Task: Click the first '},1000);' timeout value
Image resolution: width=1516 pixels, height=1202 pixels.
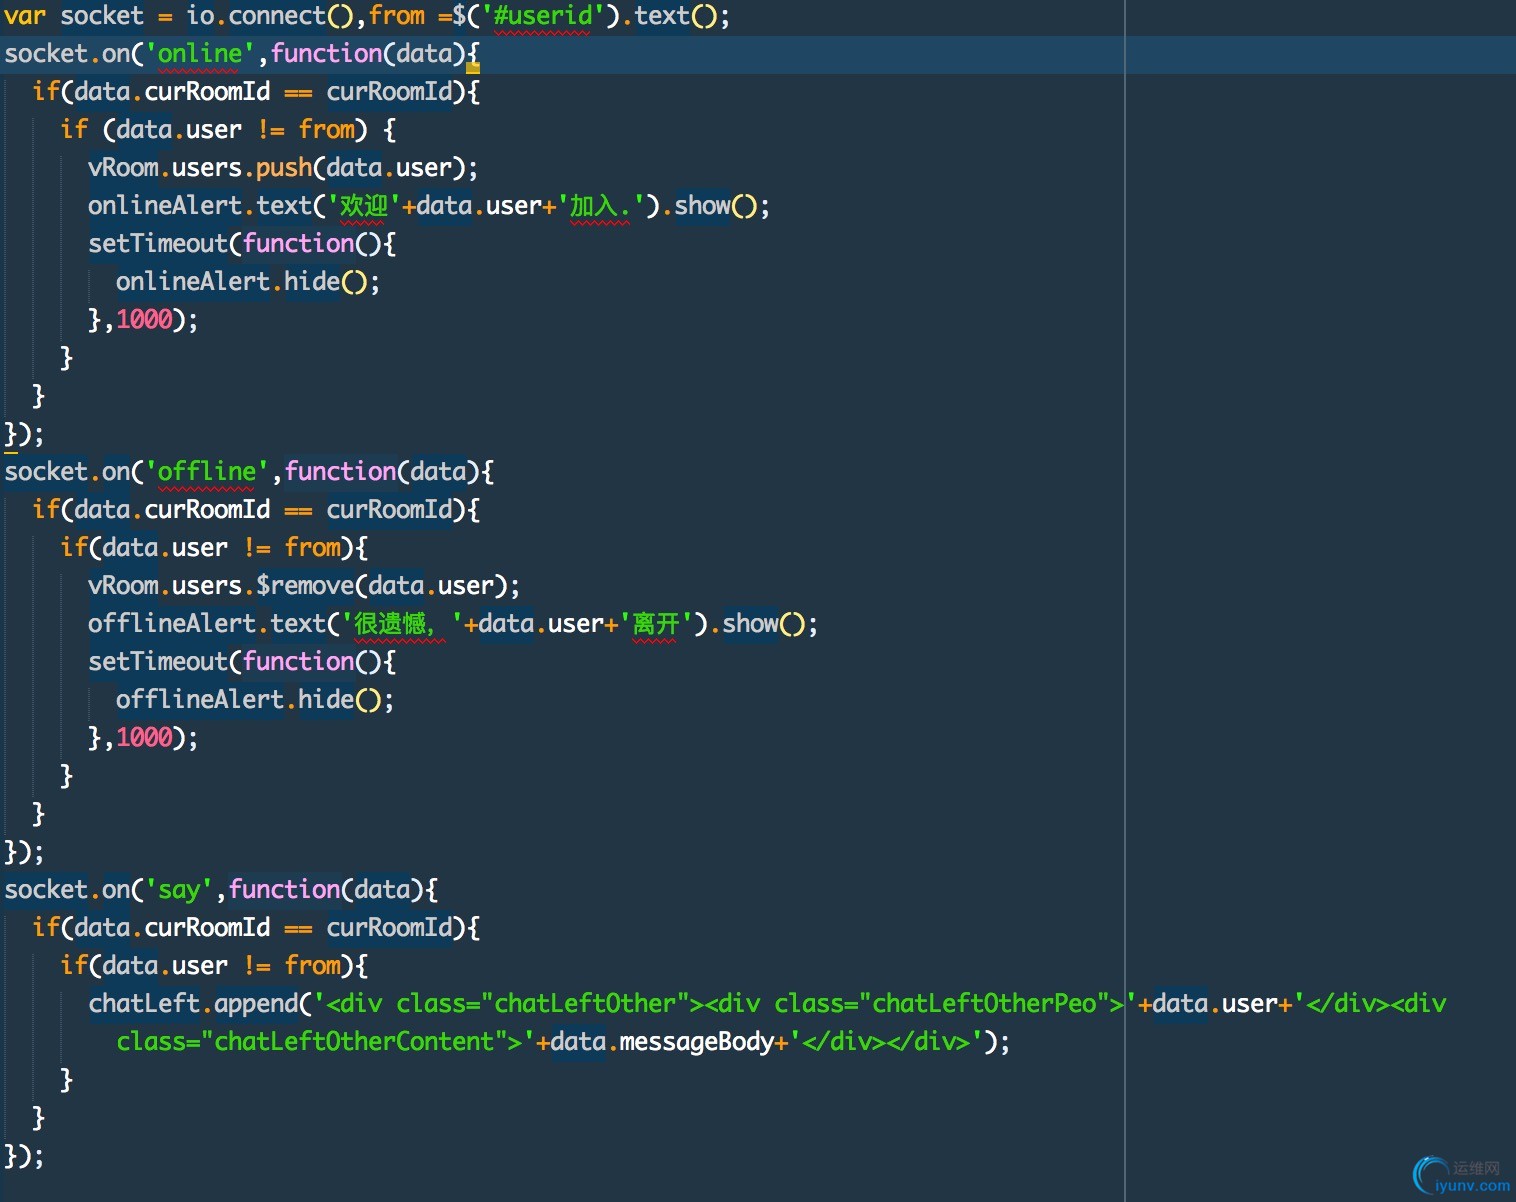Action: tap(143, 320)
